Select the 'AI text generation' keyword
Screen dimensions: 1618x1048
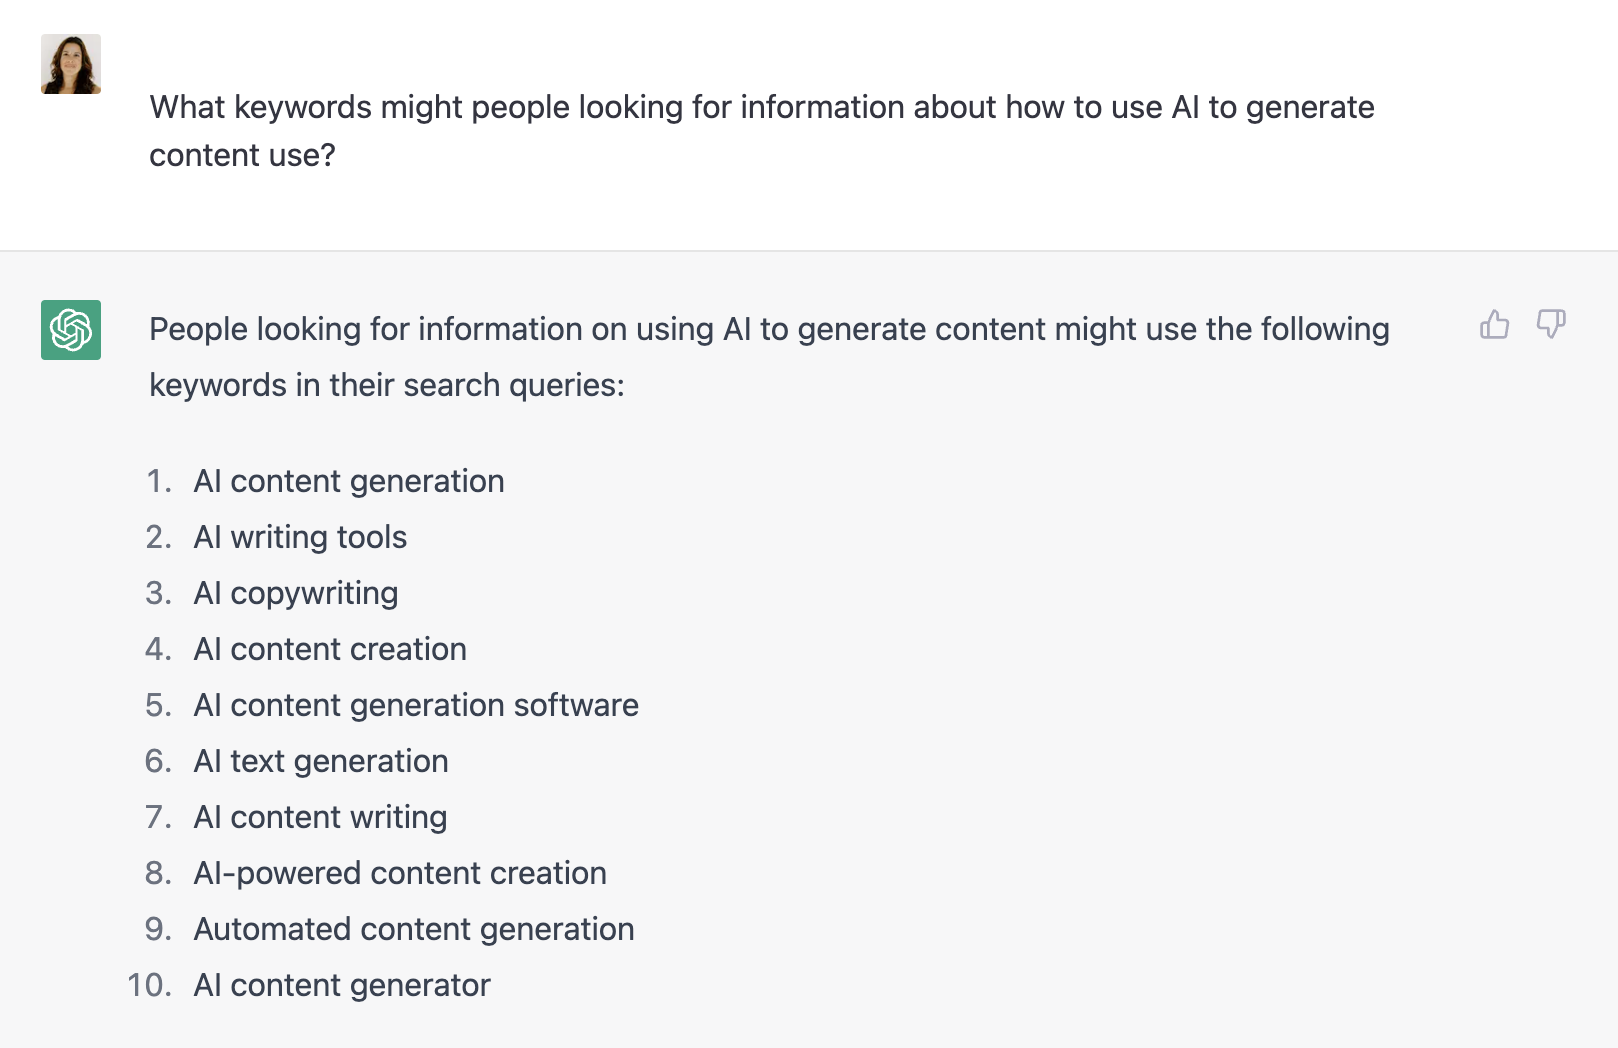[321, 761]
